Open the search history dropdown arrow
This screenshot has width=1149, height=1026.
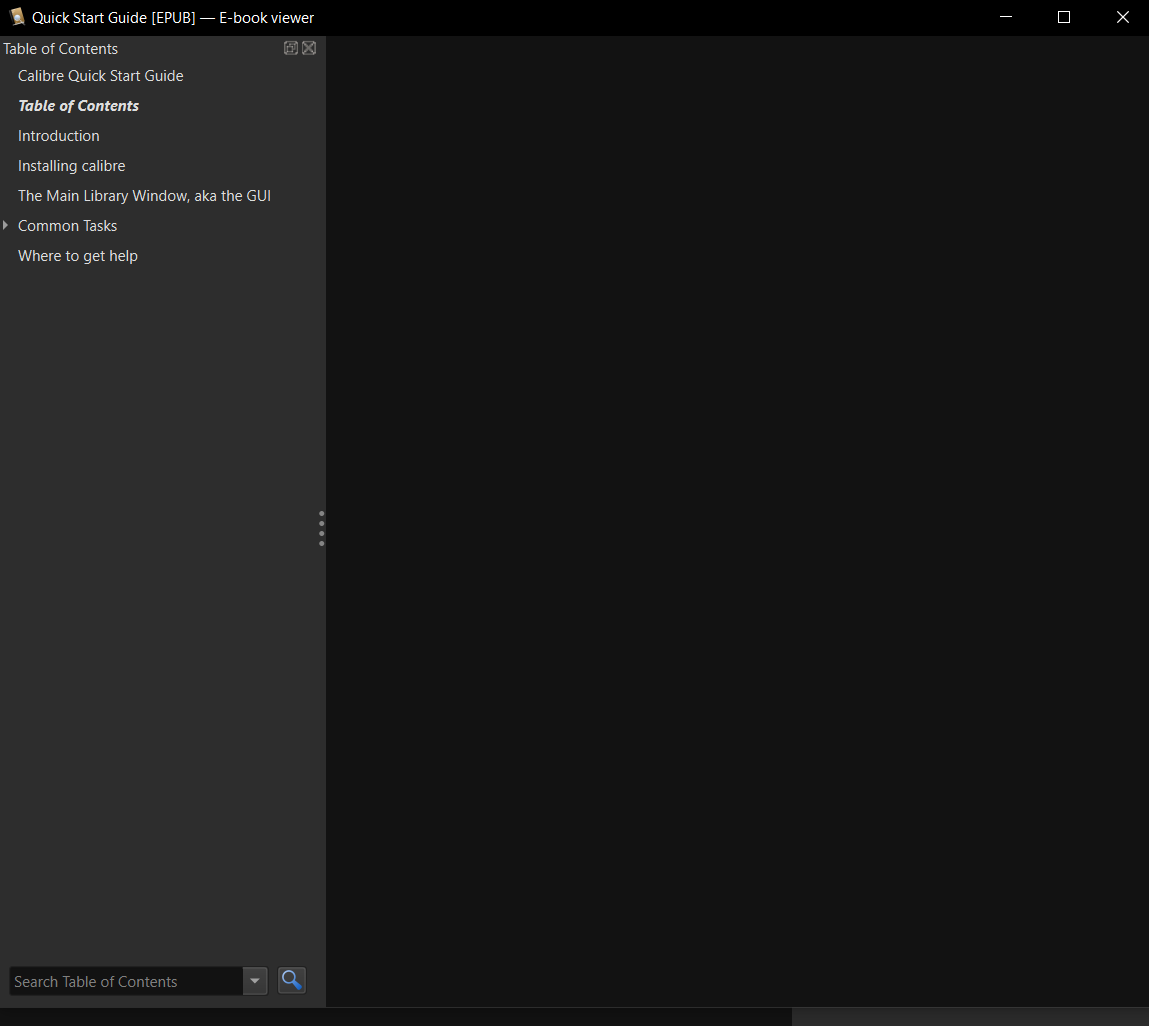[255, 981]
